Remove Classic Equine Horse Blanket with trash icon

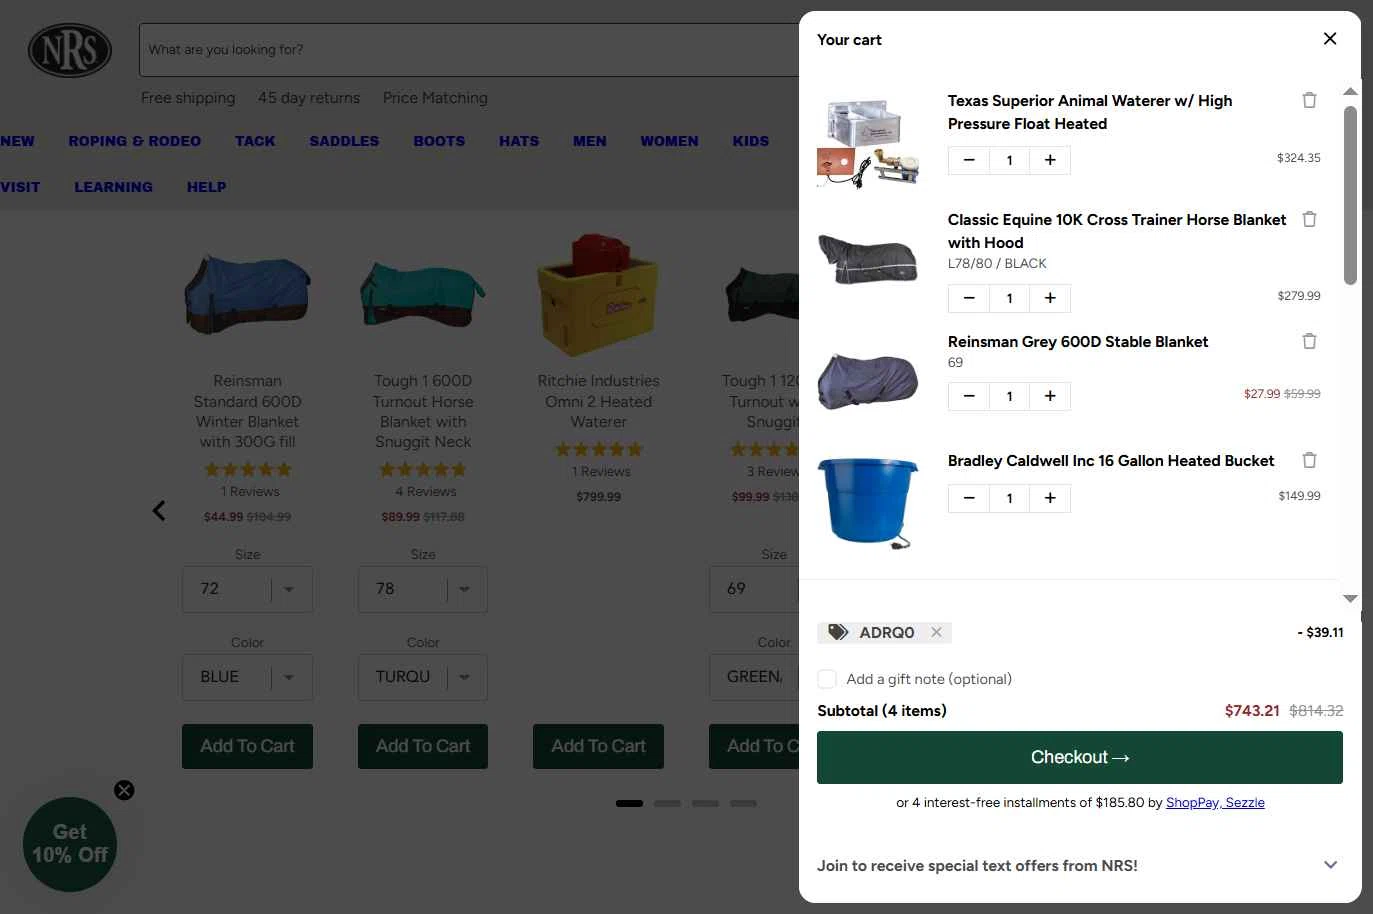(1309, 219)
